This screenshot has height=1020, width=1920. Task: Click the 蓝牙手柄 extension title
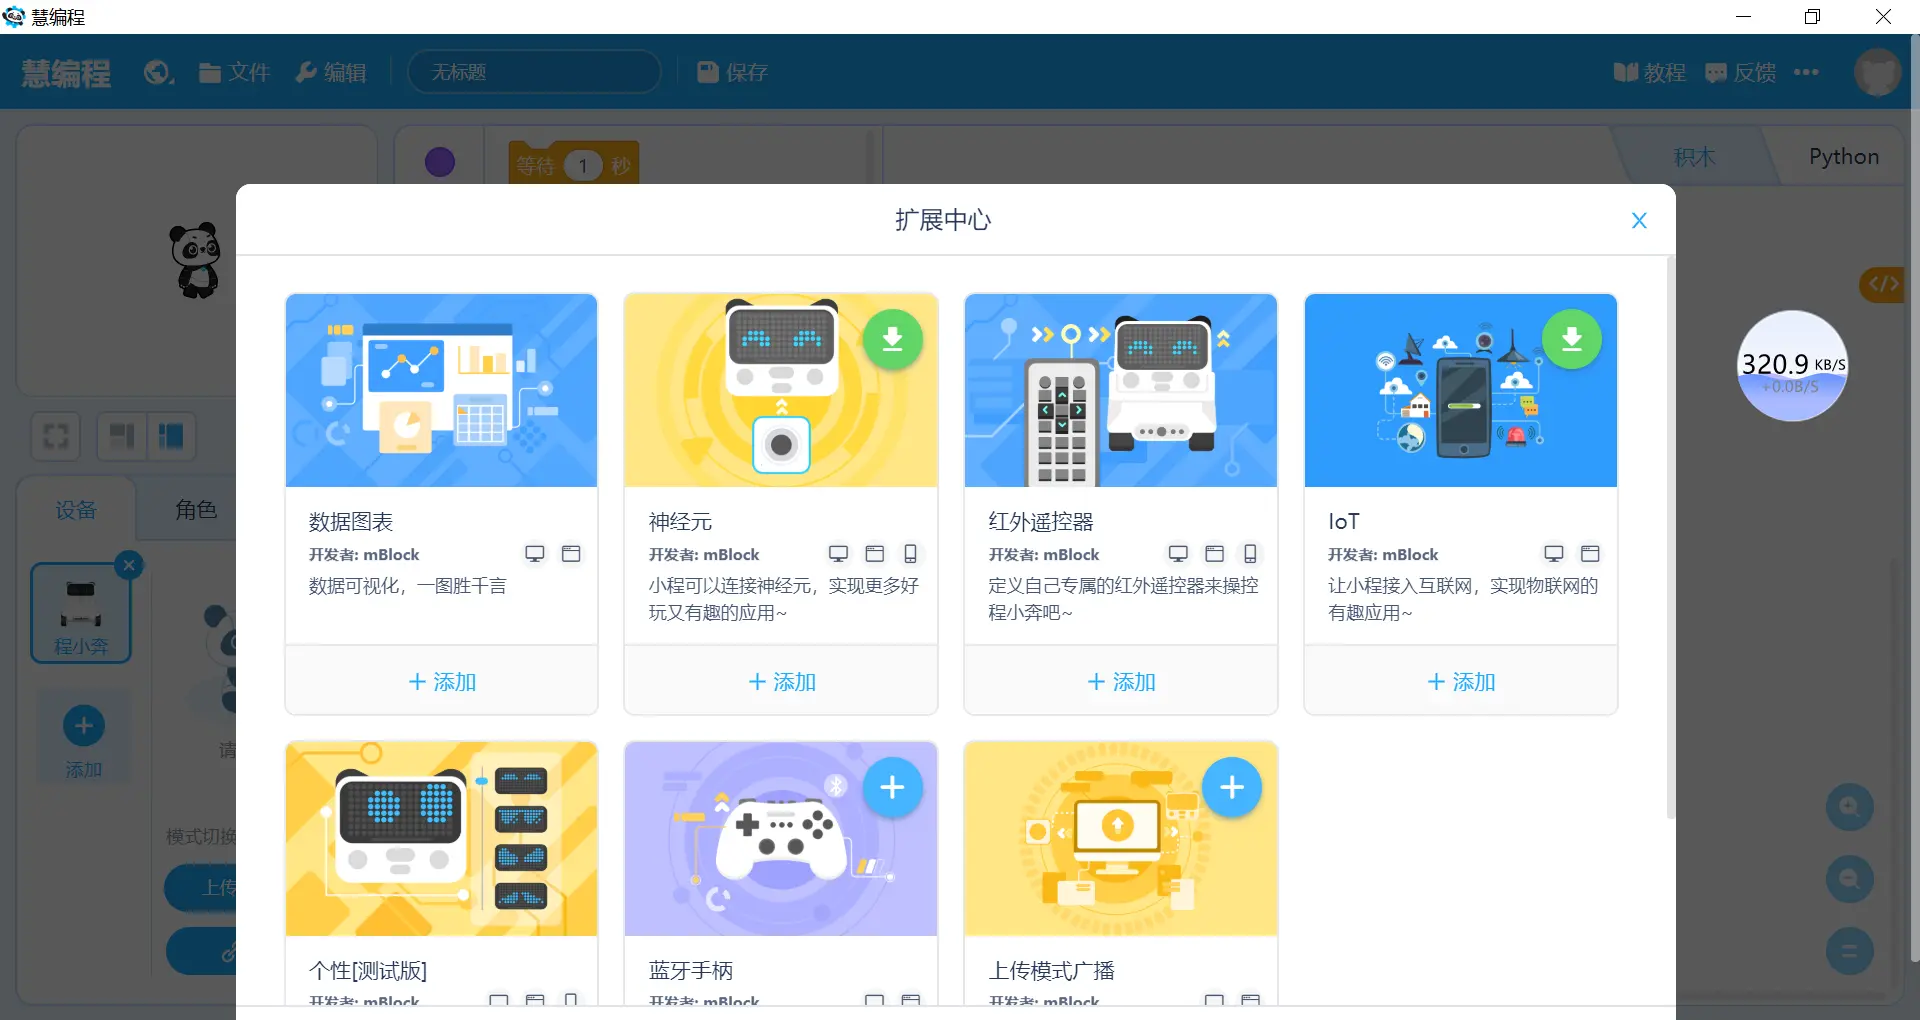691,970
